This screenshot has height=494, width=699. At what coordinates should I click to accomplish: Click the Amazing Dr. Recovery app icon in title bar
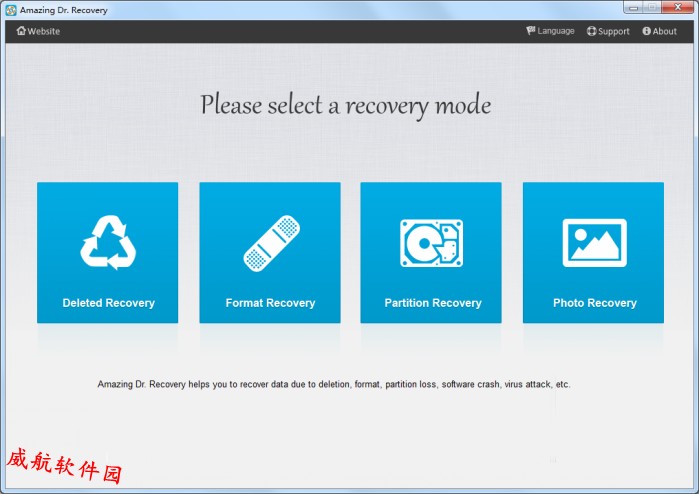(11, 10)
